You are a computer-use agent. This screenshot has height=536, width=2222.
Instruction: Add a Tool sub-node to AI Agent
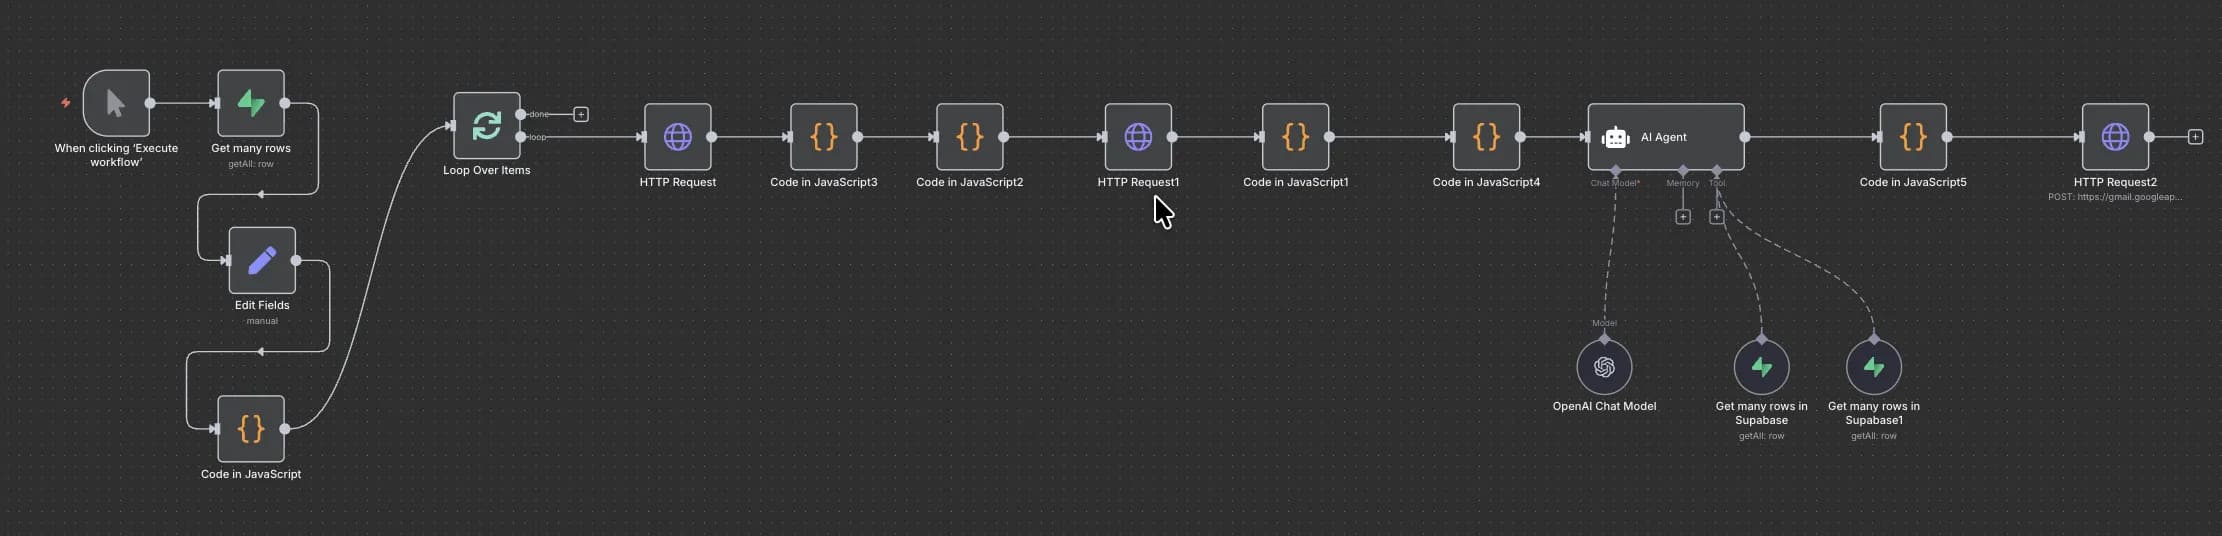[1717, 217]
